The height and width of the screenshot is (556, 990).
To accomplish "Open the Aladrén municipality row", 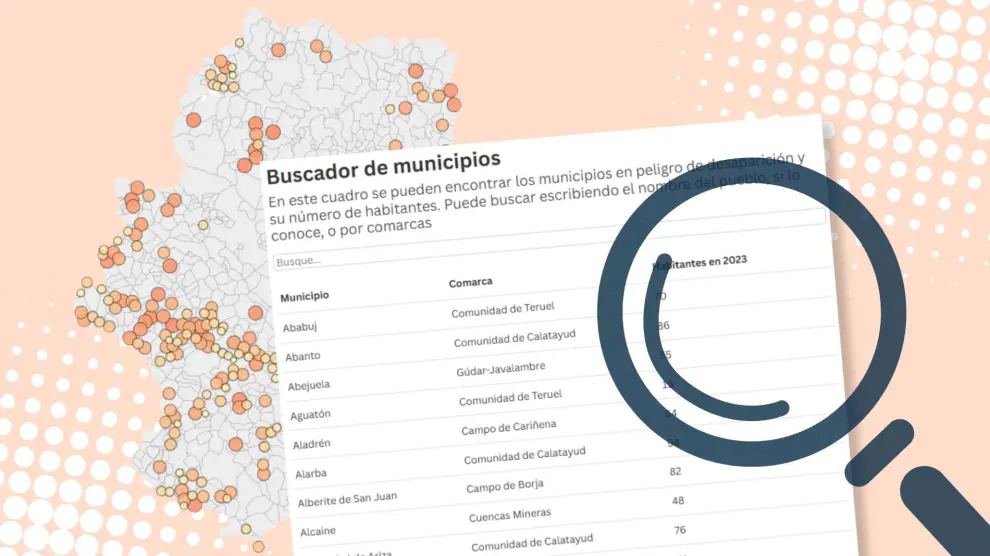I will click(x=312, y=444).
